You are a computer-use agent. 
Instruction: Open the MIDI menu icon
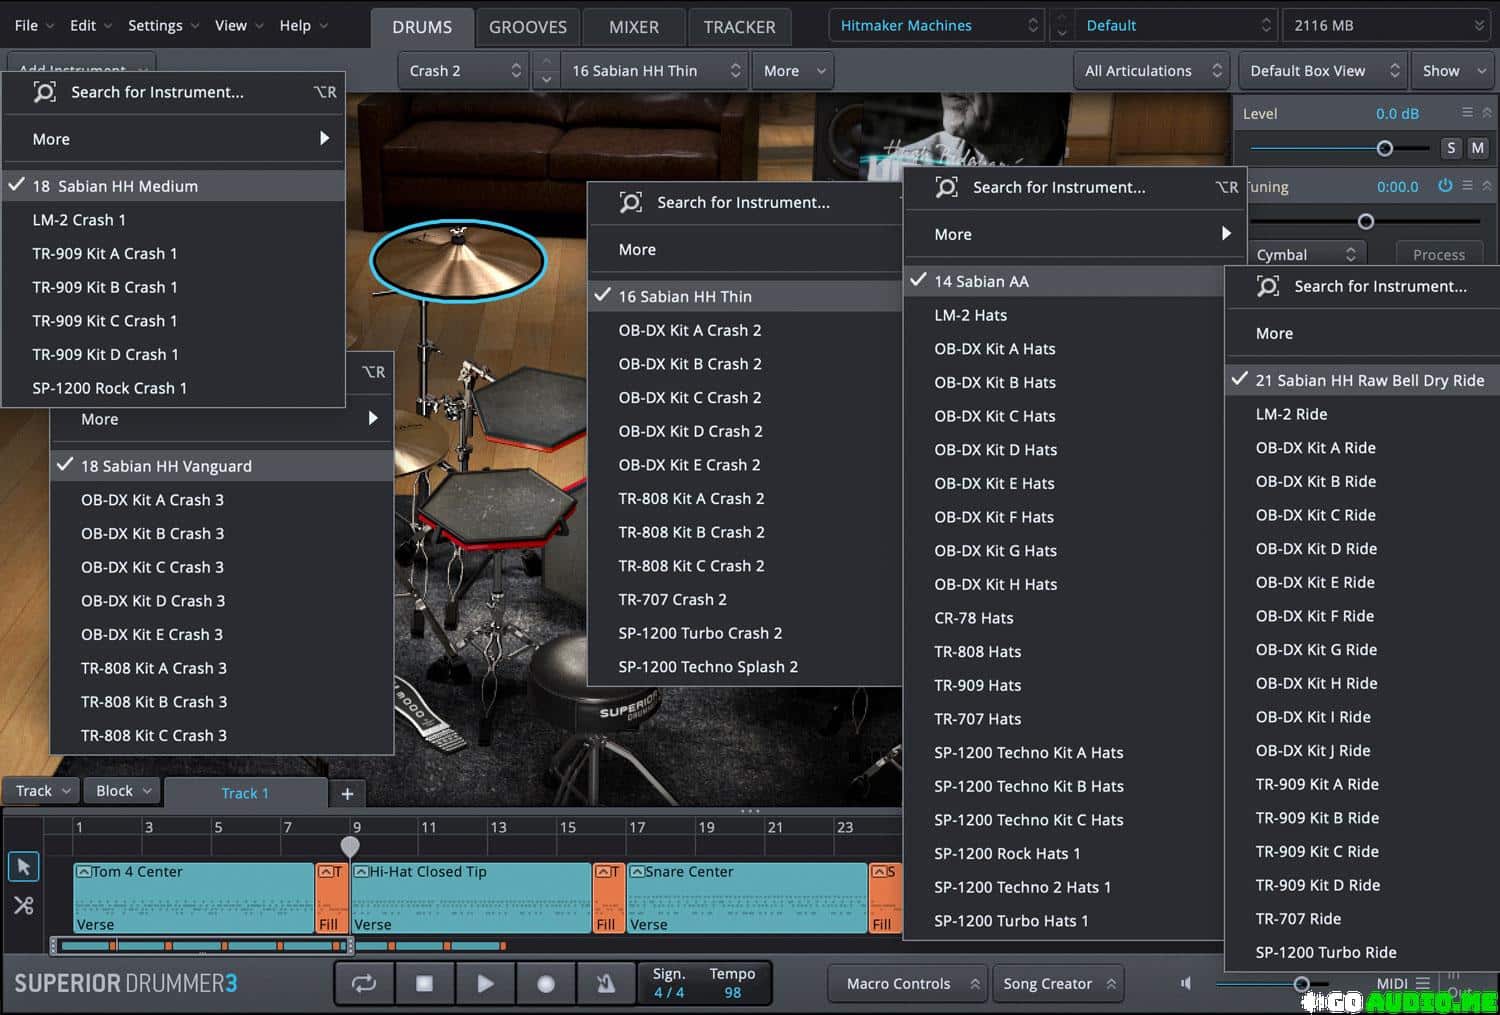click(1422, 984)
